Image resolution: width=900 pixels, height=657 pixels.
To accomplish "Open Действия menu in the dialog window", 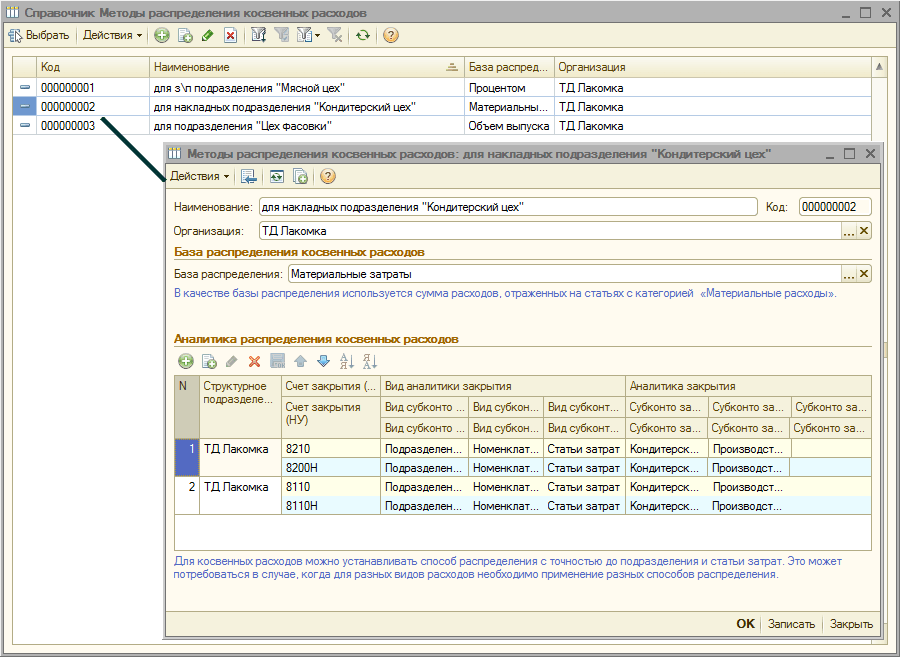I will pyautogui.click(x=199, y=177).
